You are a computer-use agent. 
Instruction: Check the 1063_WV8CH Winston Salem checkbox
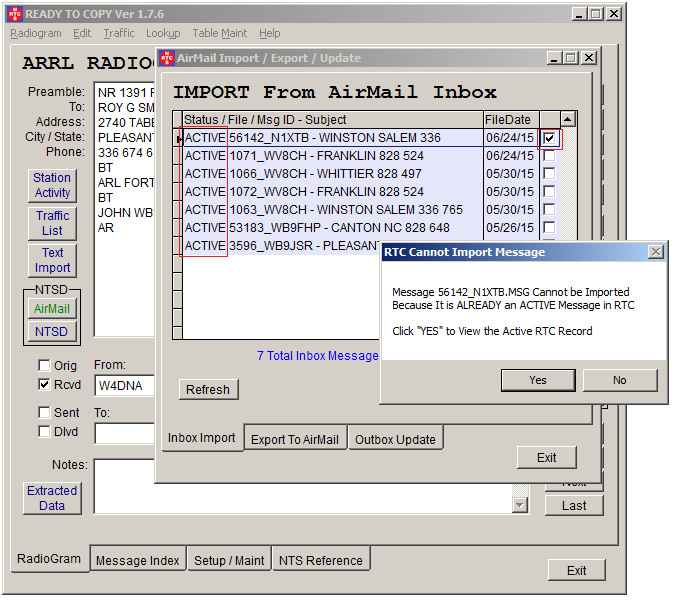coord(549,209)
